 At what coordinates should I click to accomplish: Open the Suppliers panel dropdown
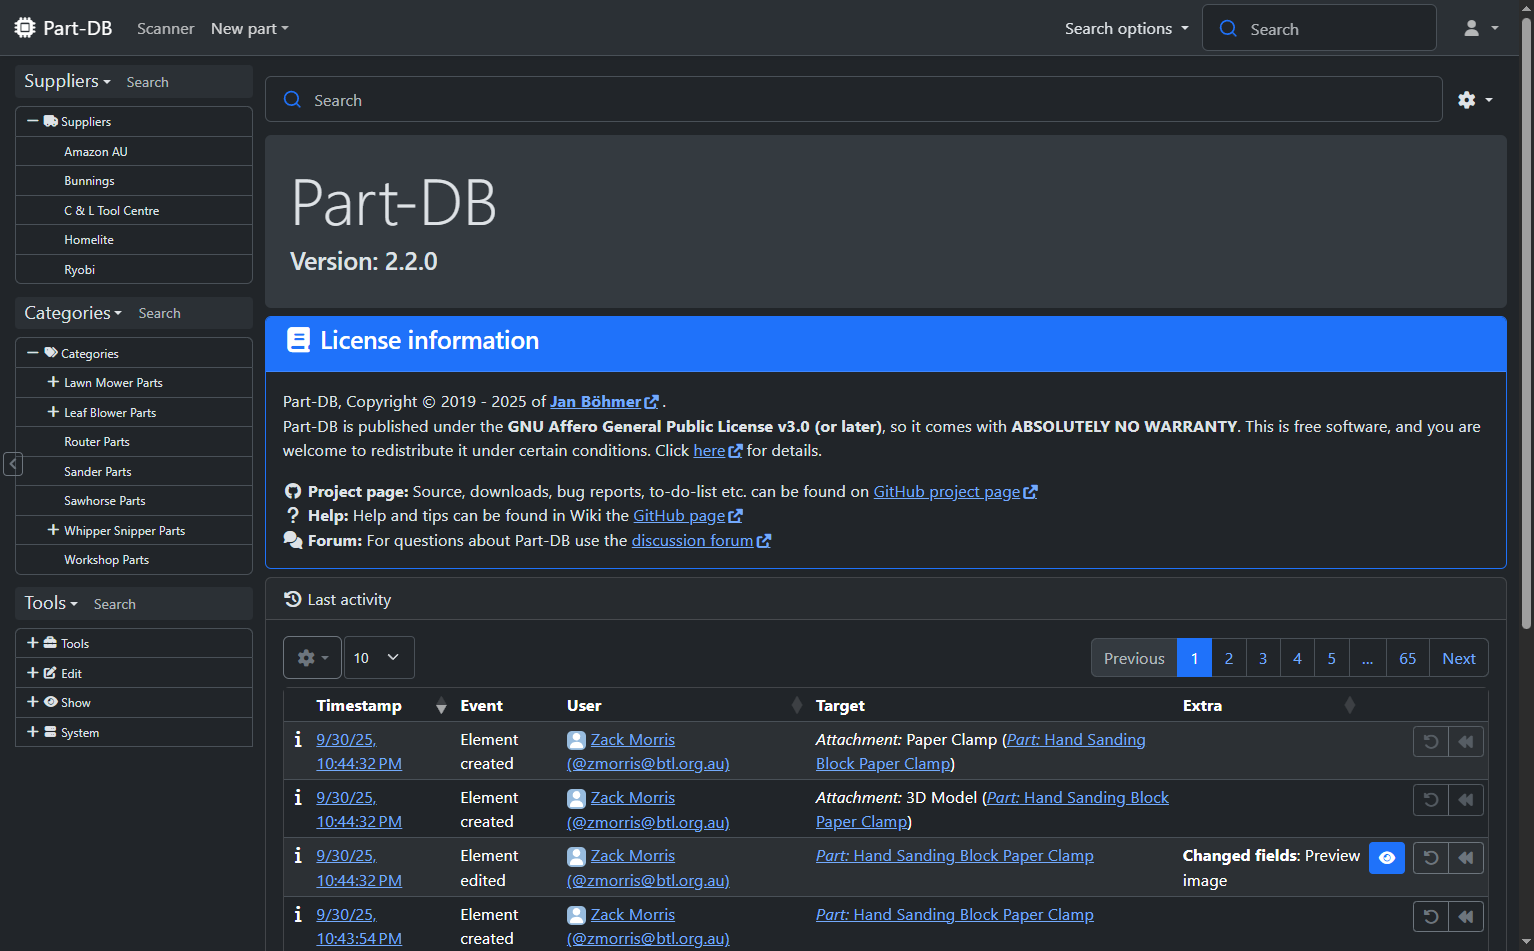(x=68, y=81)
